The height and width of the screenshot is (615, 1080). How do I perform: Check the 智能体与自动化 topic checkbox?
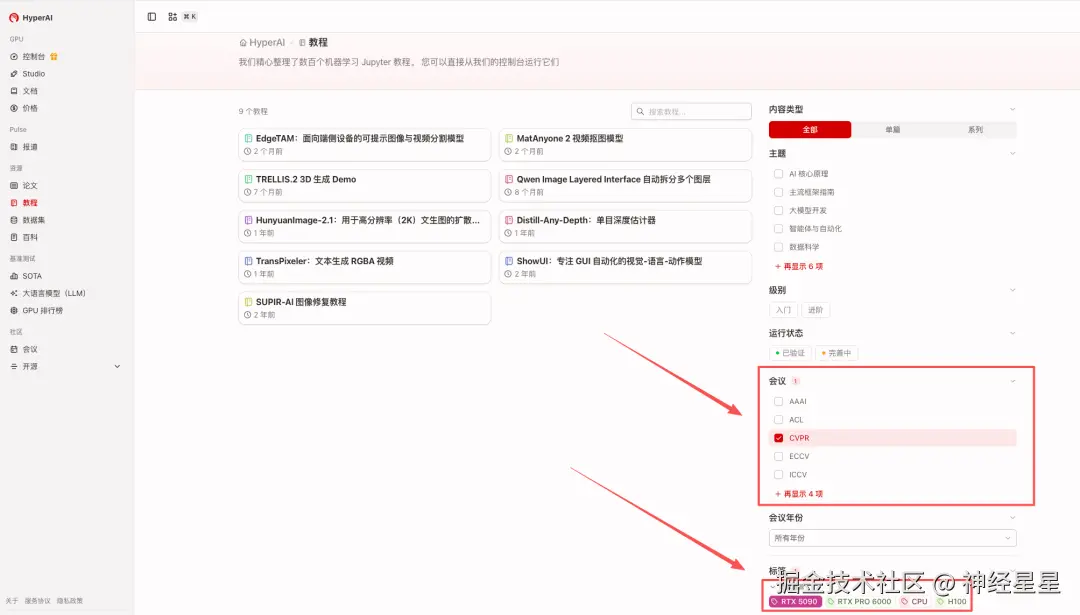(778, 228)
